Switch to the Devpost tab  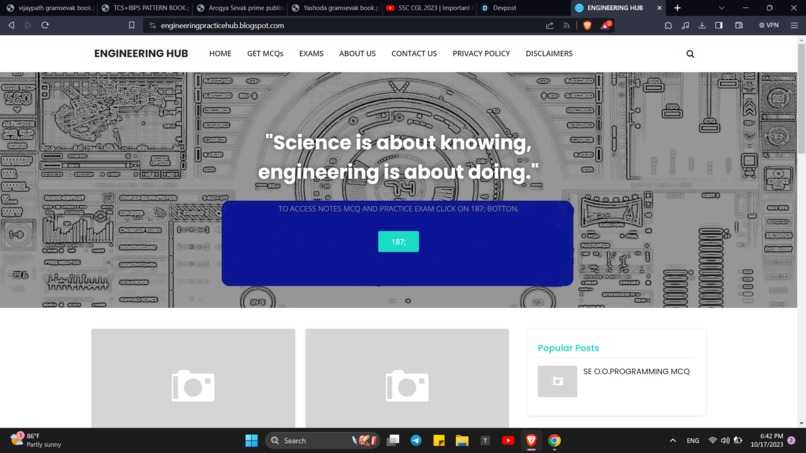coord(524,8)
